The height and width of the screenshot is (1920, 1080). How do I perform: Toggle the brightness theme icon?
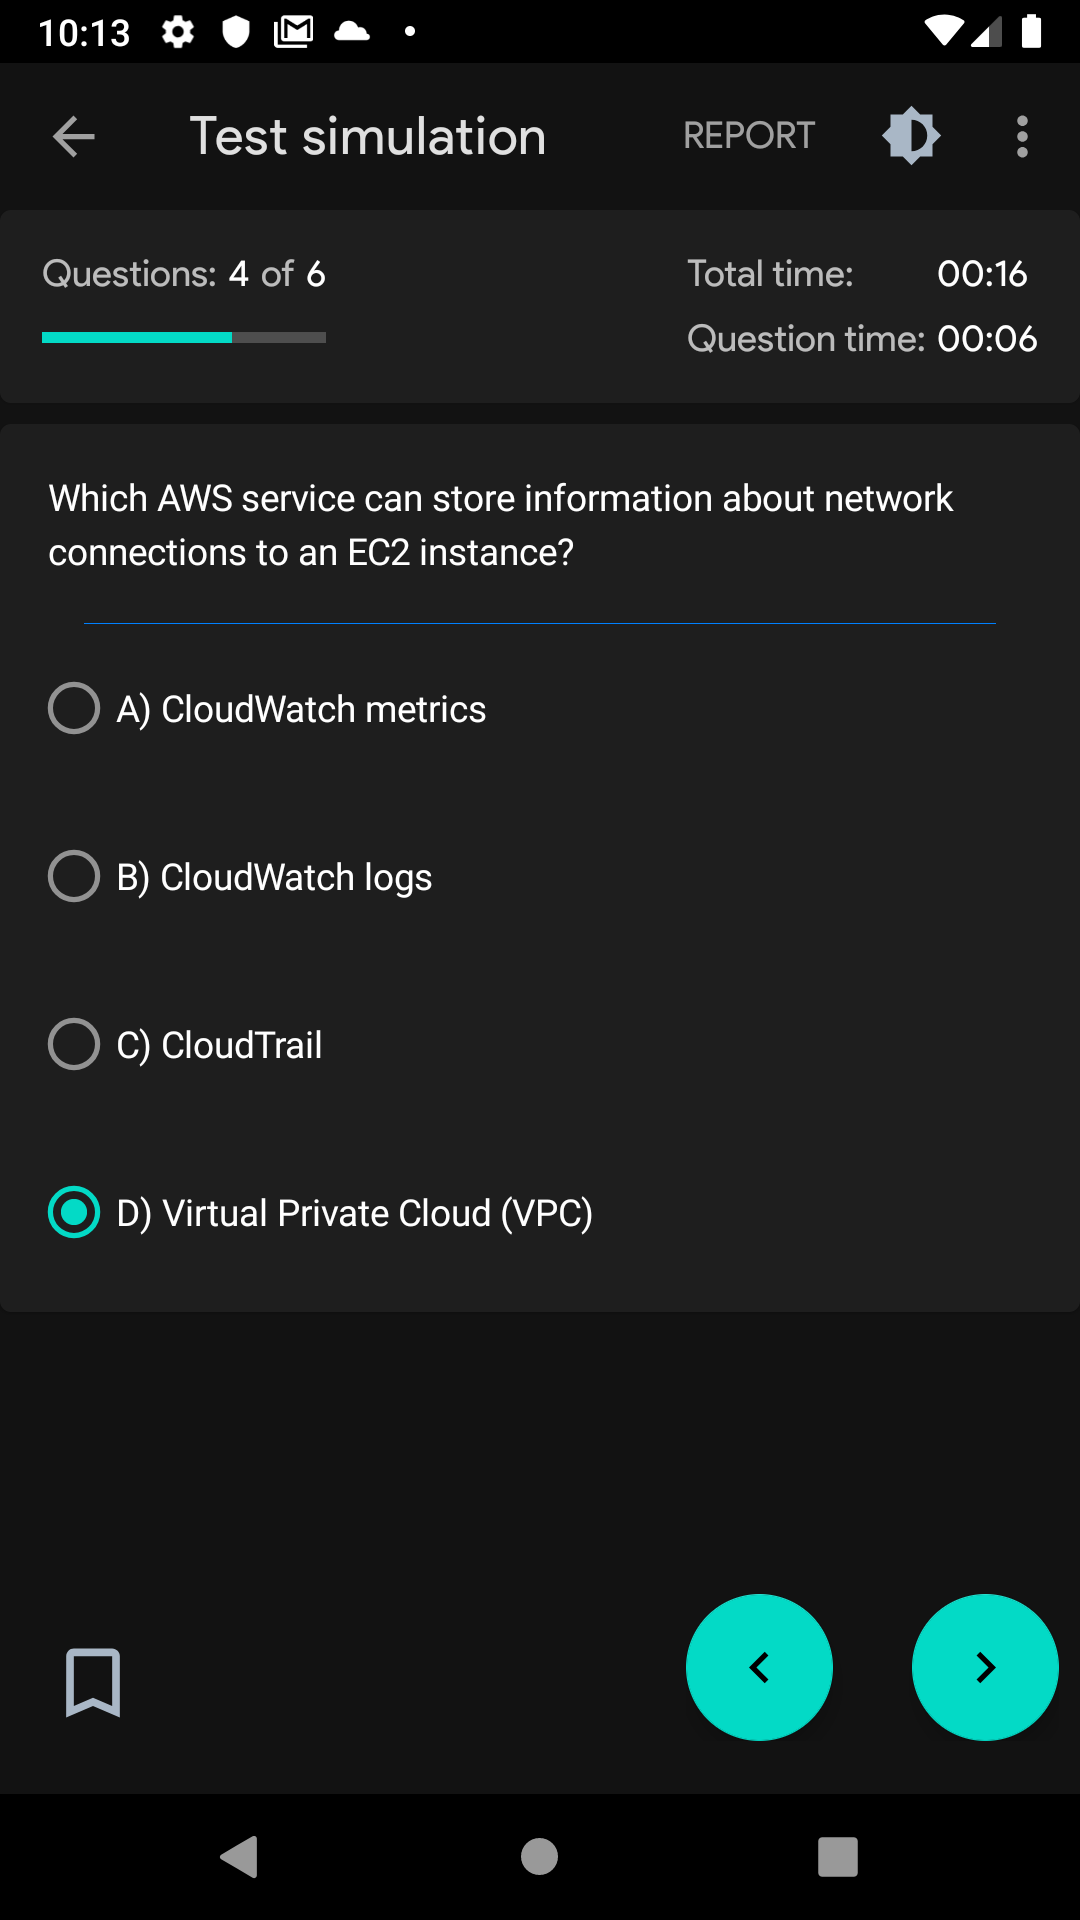(x=911, y=135)
